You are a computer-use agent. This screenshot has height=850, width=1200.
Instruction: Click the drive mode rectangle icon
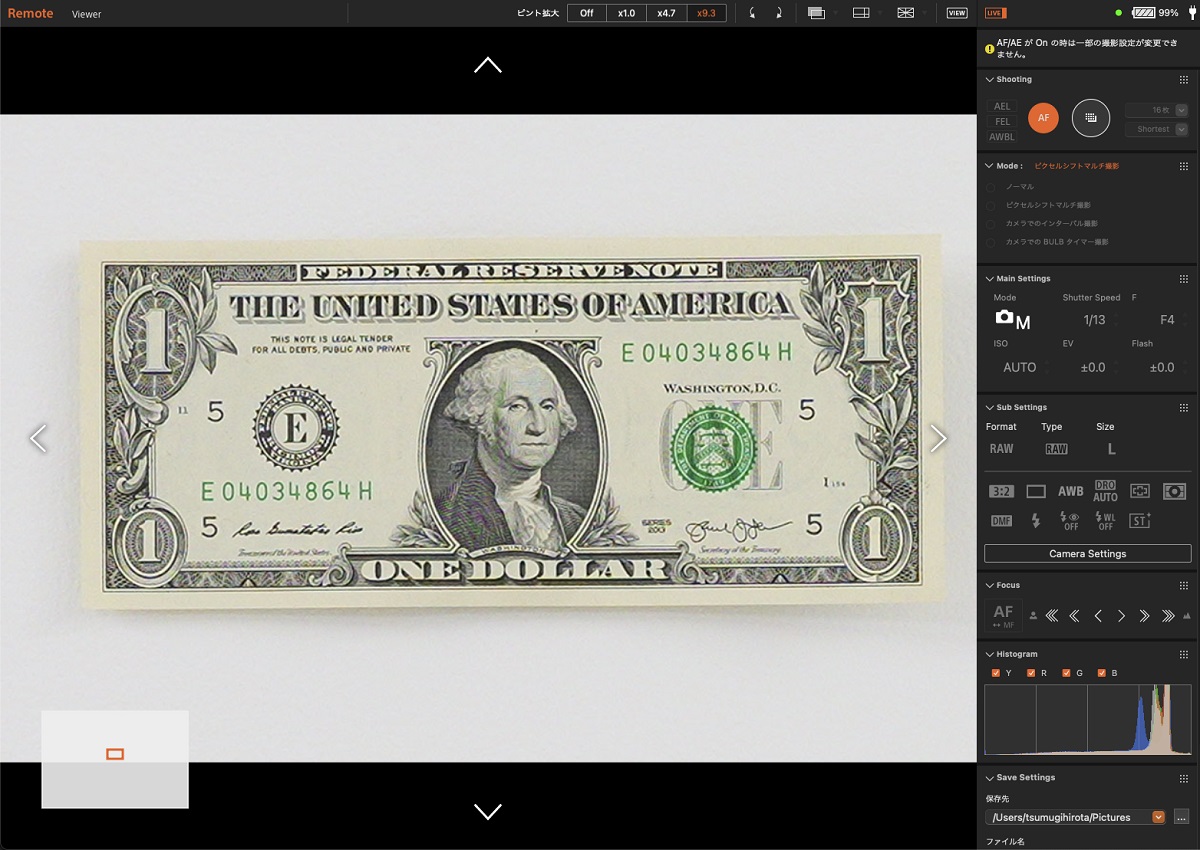[x=1036, y=491]
